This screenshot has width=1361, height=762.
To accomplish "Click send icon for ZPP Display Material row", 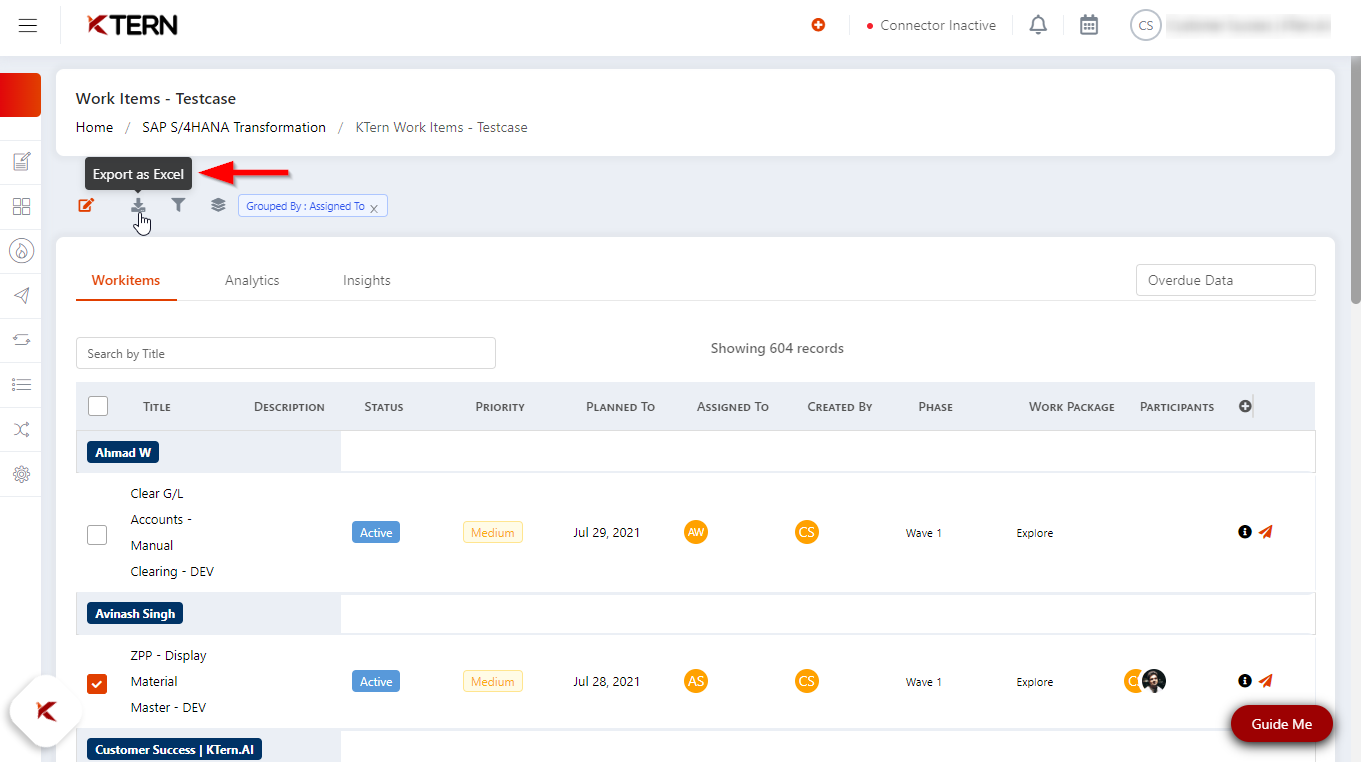I will point(1266,681).
